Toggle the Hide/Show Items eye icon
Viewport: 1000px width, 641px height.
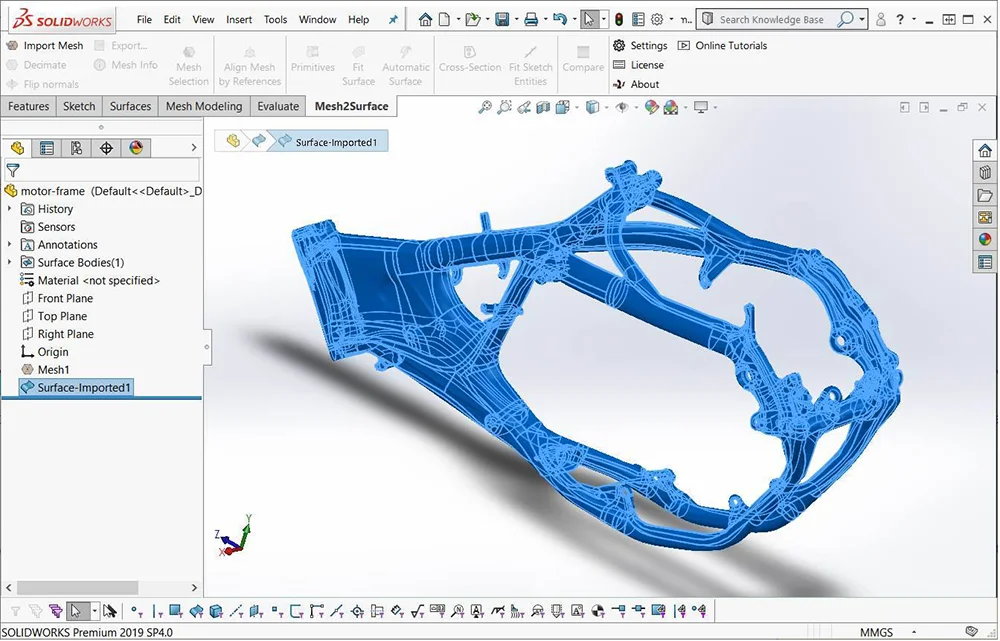pyautogui.click(x=624, y=107)
